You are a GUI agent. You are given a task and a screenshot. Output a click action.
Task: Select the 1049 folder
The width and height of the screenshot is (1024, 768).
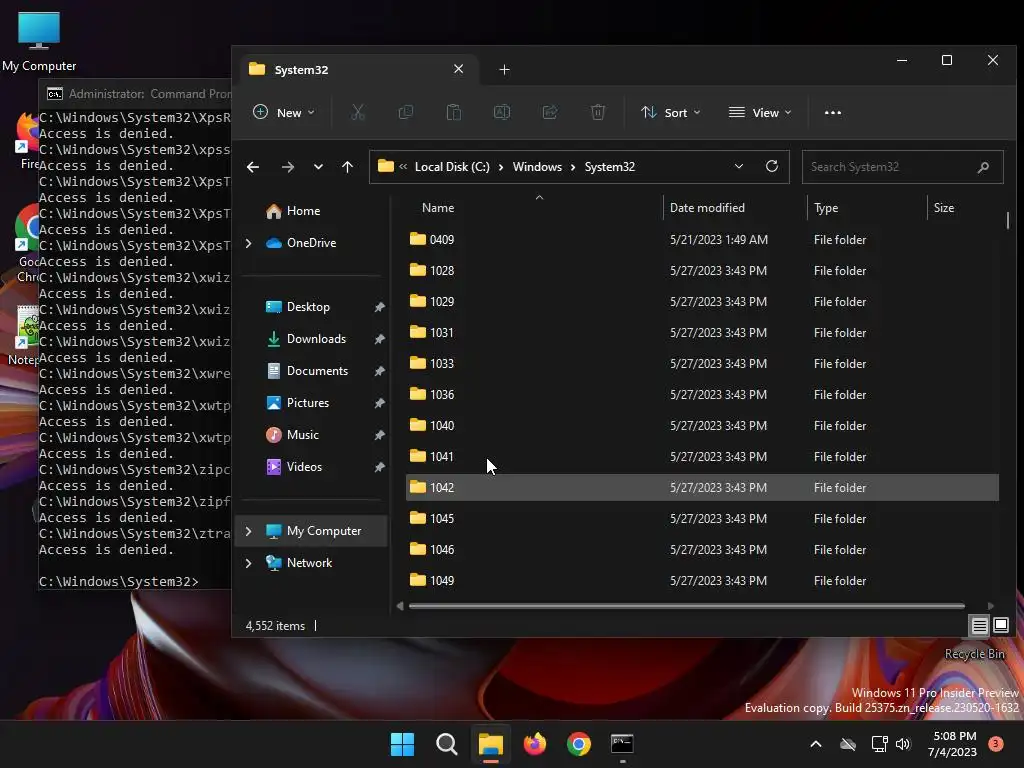click(702, 581)
